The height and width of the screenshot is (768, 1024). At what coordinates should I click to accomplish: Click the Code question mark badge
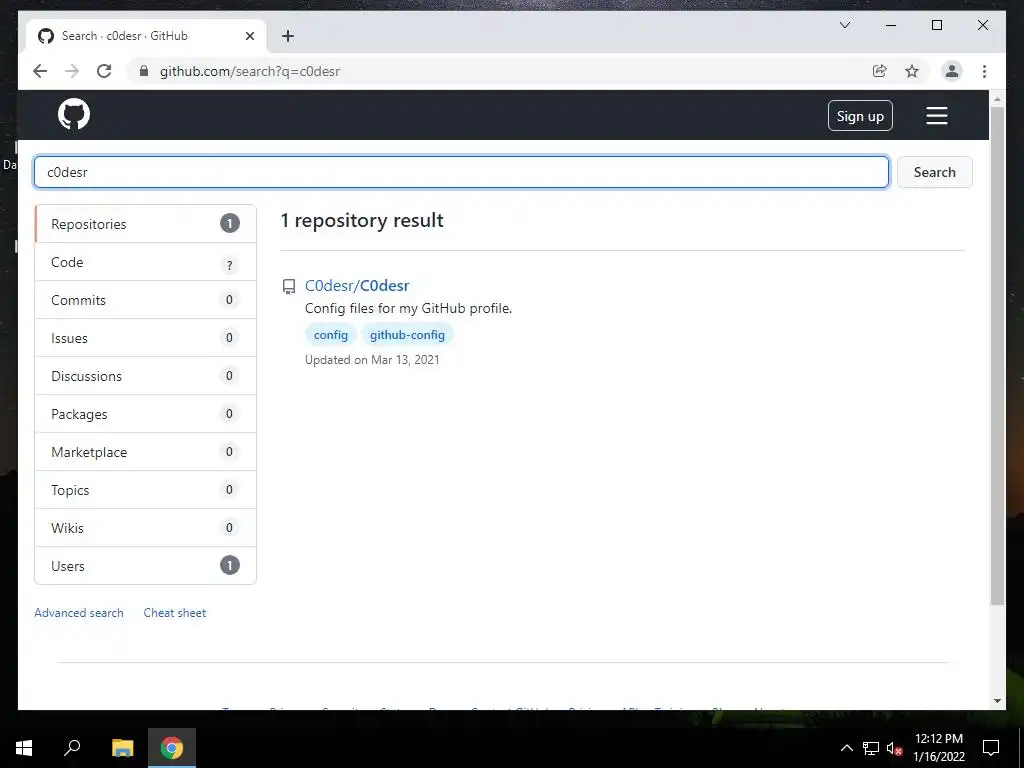229,265
